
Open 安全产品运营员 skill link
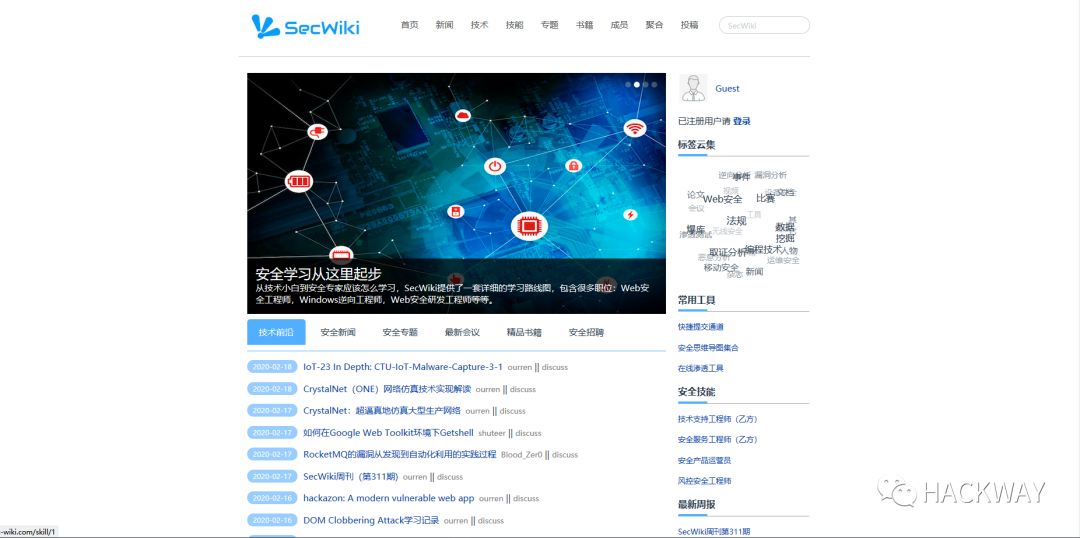[x=705, y=460]
